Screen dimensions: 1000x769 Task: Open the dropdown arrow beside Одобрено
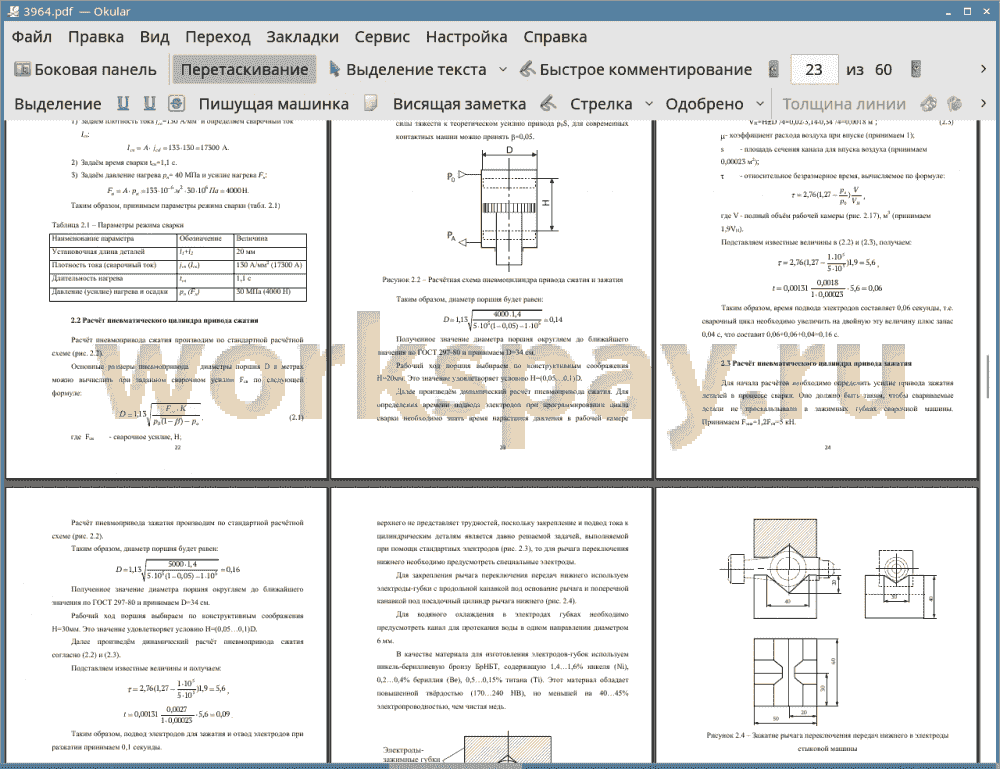point(760,103)
